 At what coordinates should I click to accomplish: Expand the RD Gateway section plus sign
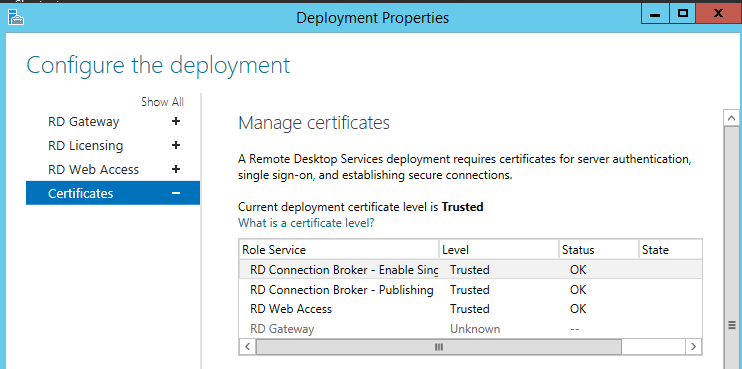point(176,122)
